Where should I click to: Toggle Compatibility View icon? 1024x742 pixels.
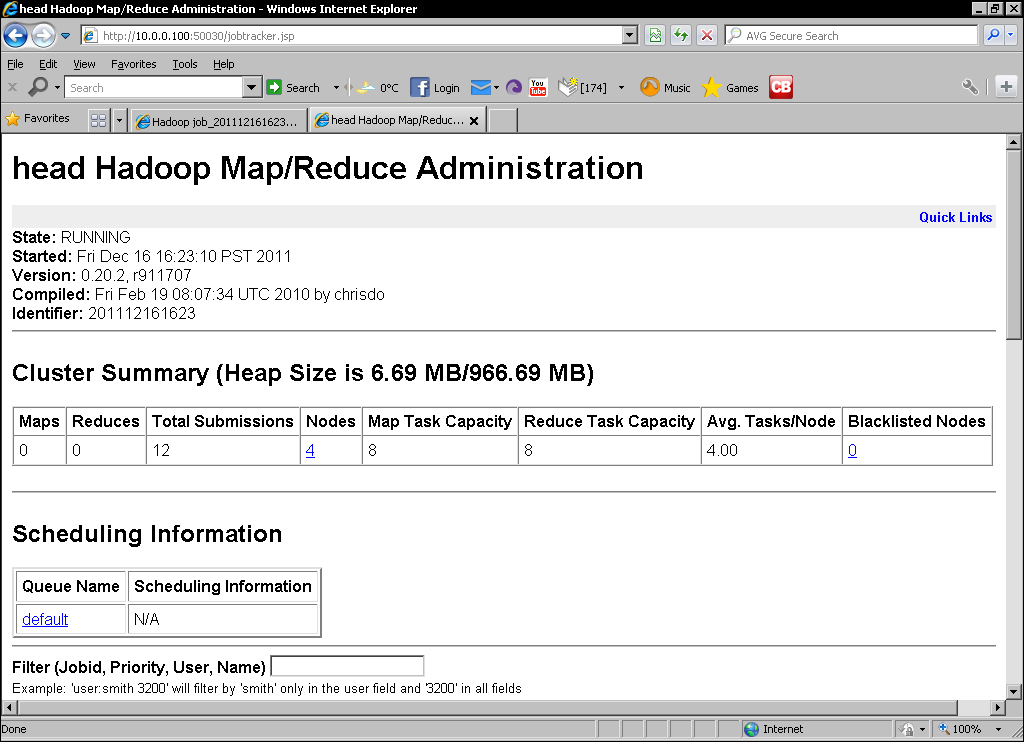(655, 35)
